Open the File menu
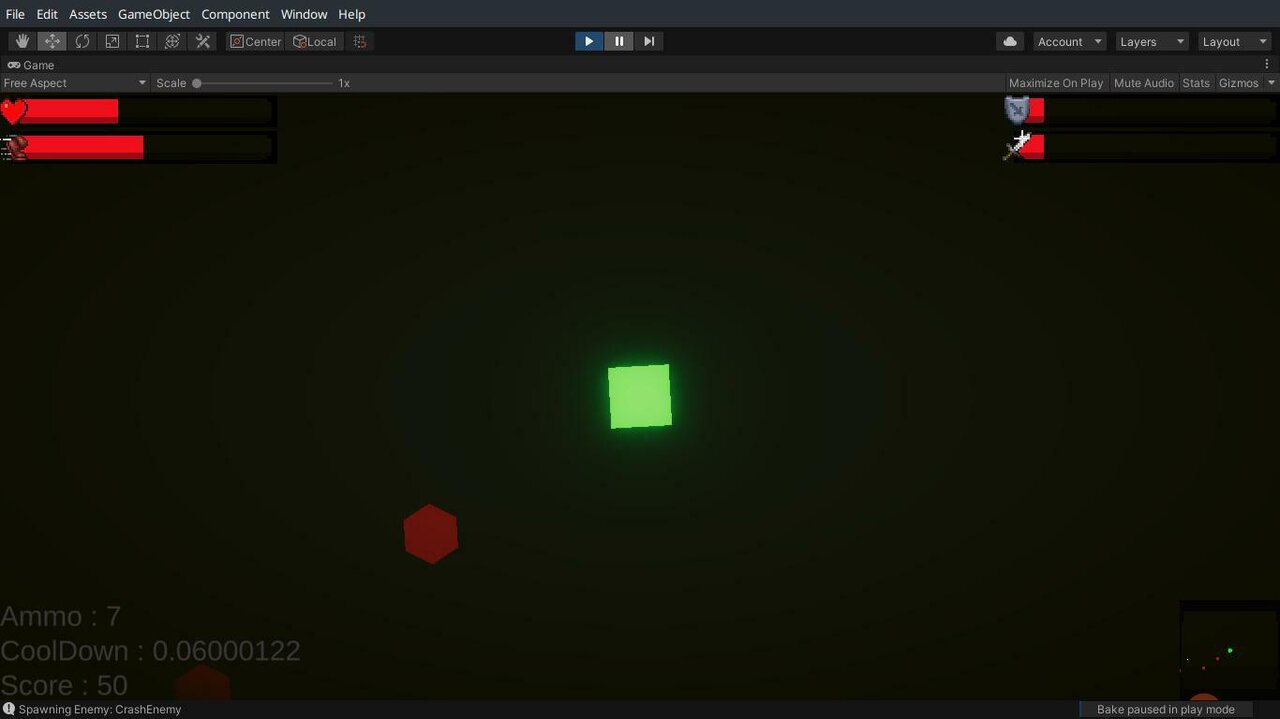Image resolution: width=1280 pixels, height=719 pixels. point(15,14)
